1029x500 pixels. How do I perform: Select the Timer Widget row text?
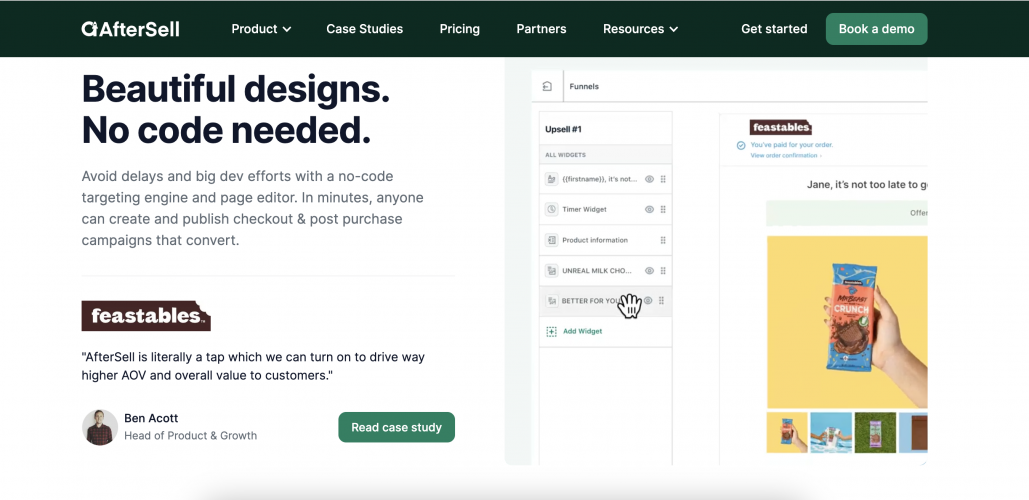coord(584,209)
